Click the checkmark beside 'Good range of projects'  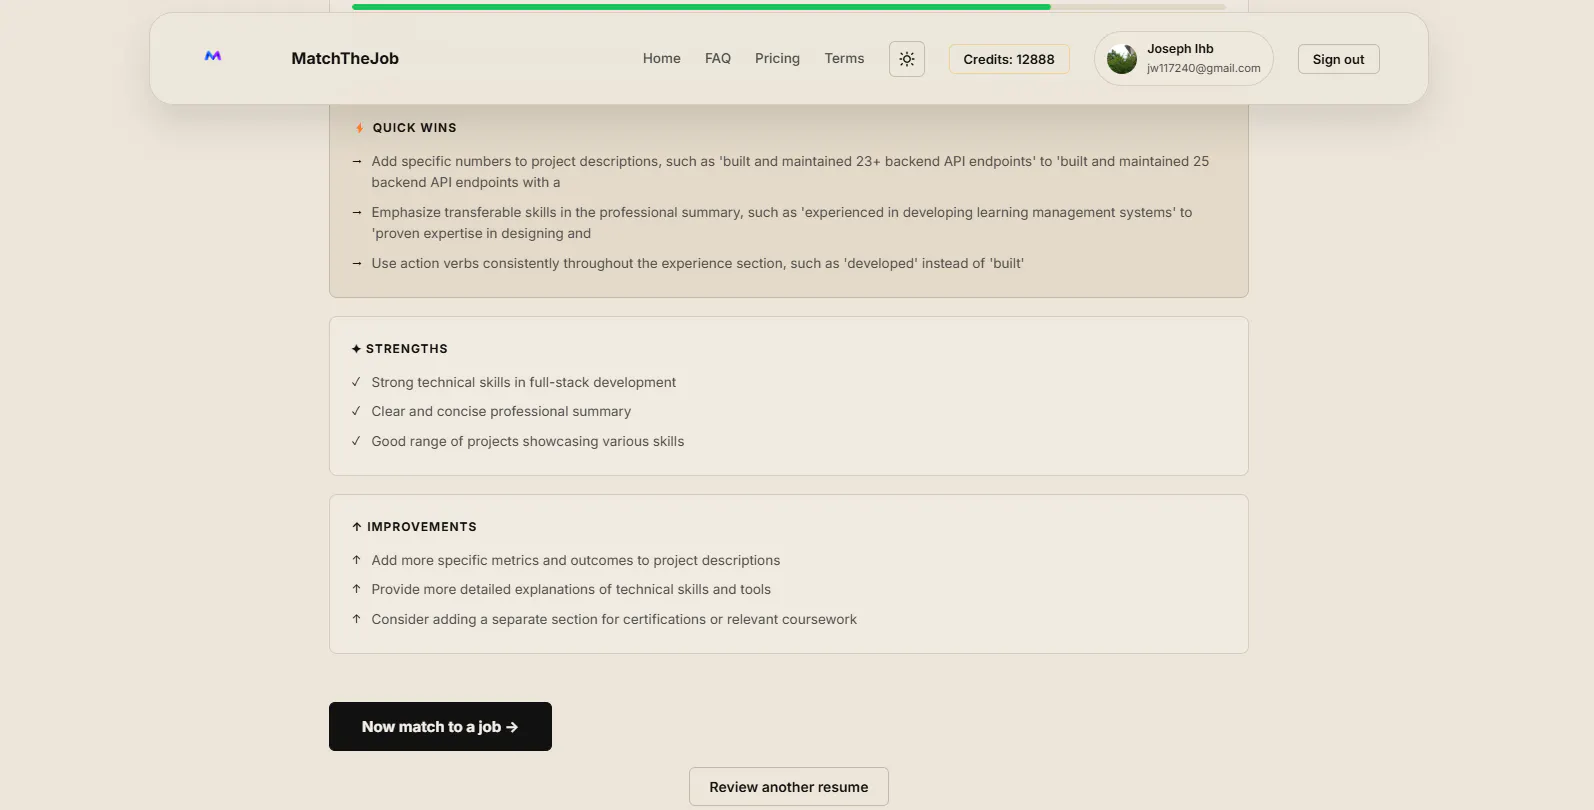pyautogui.click(x=356, y=441)
